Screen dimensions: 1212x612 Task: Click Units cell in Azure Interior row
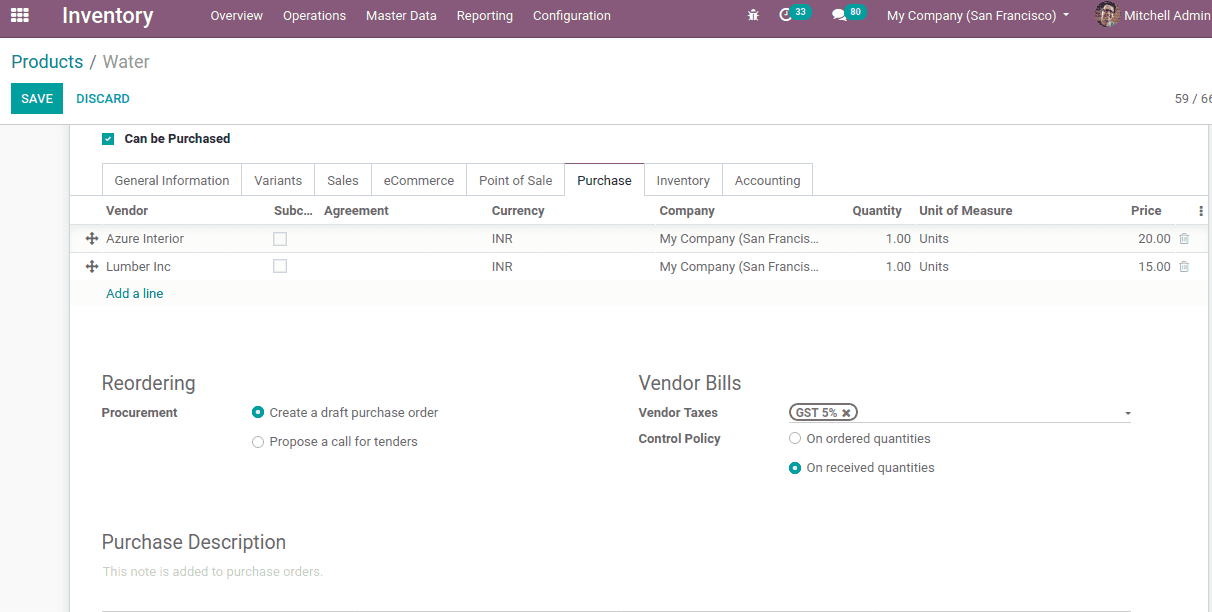pos(934,239)
